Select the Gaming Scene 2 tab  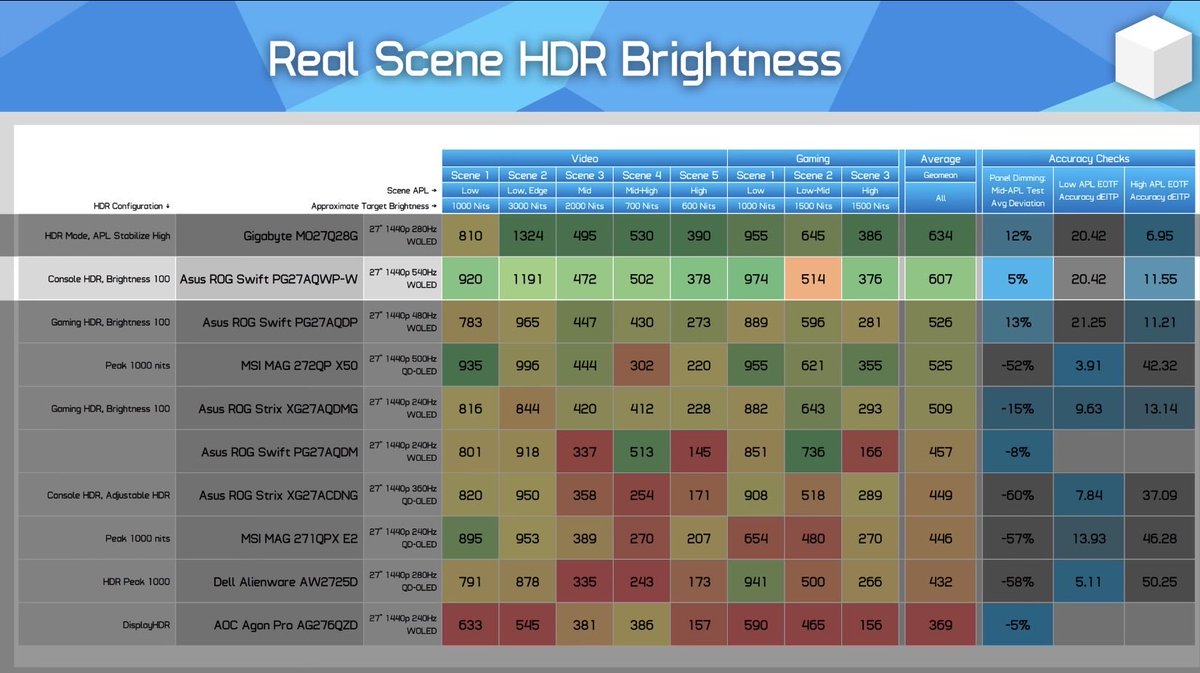point(812,177)
